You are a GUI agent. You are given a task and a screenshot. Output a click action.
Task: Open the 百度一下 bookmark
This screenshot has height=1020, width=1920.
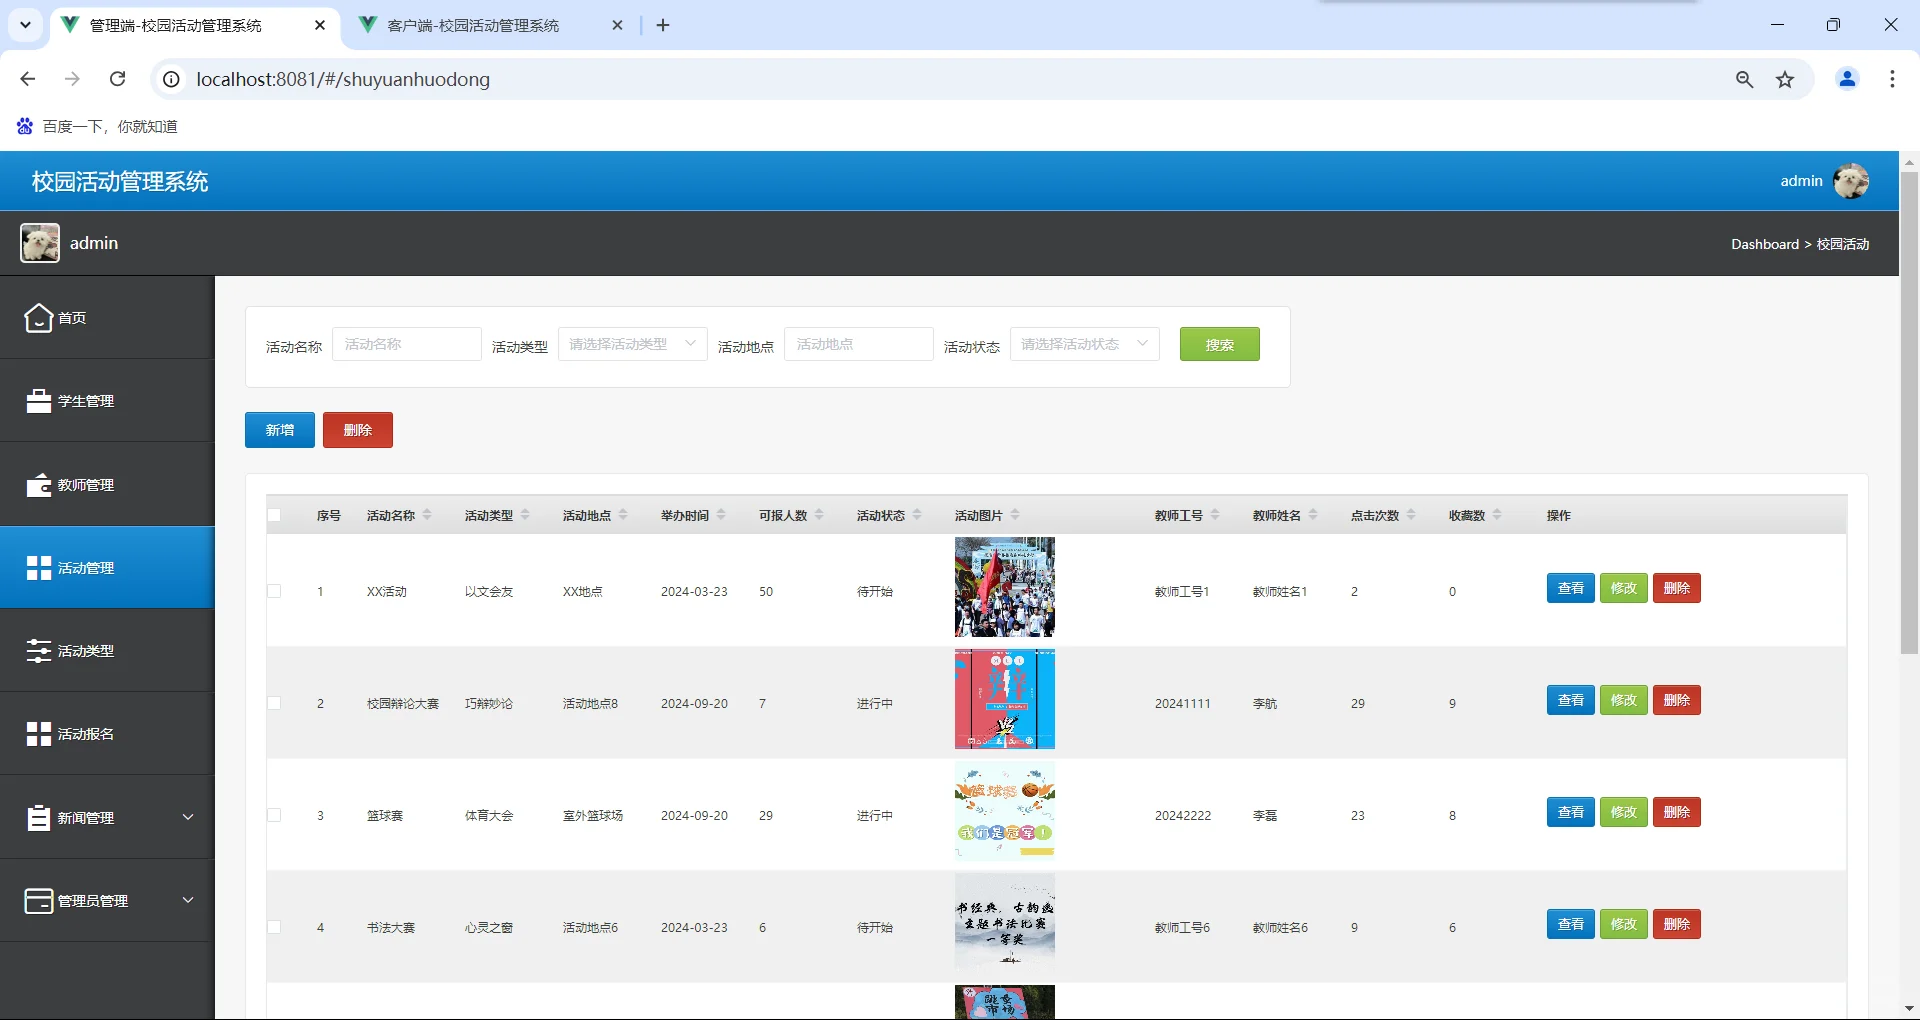(x=98, y=126)
